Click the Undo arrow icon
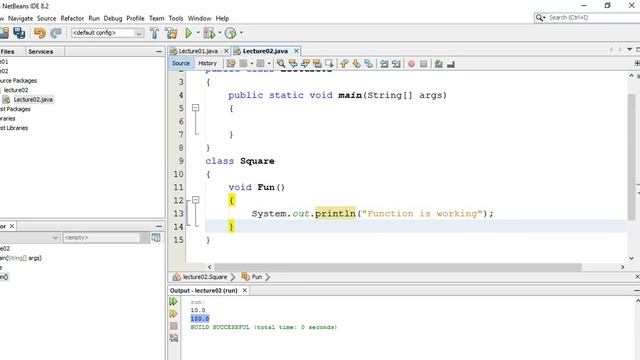 [x=40, y=33]
